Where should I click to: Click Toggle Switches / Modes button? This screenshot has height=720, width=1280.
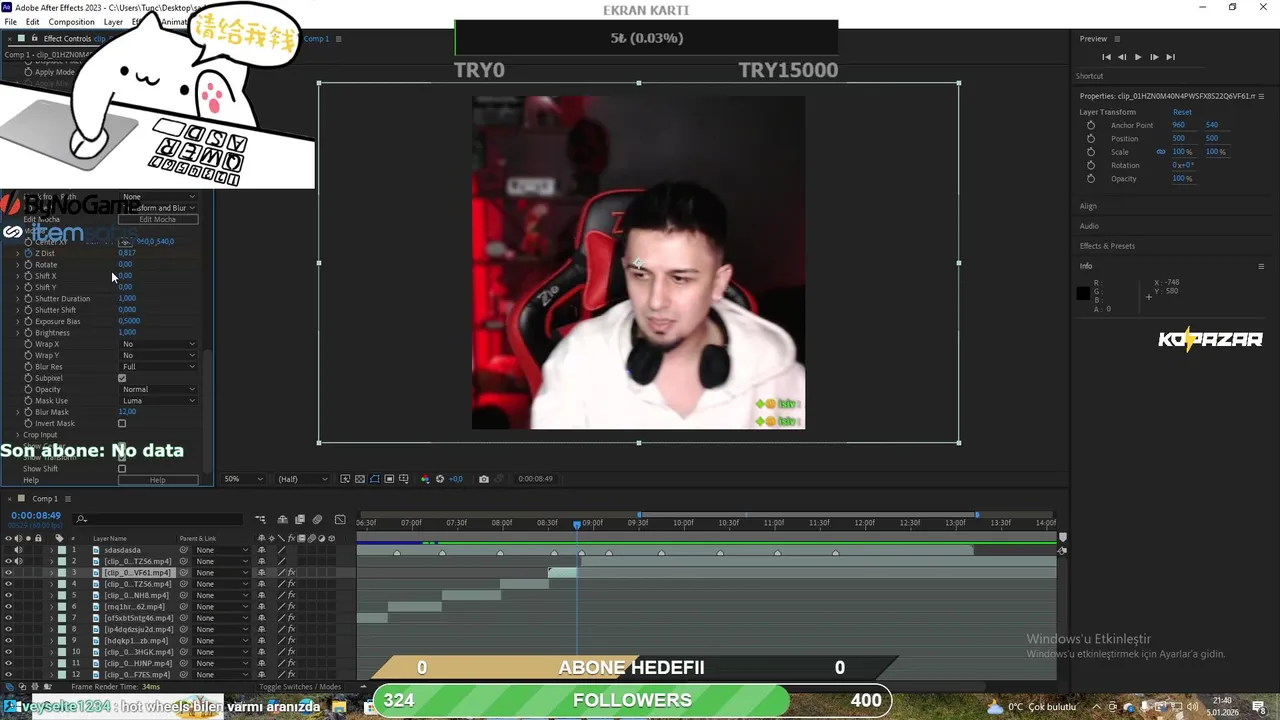click(300, 687)
